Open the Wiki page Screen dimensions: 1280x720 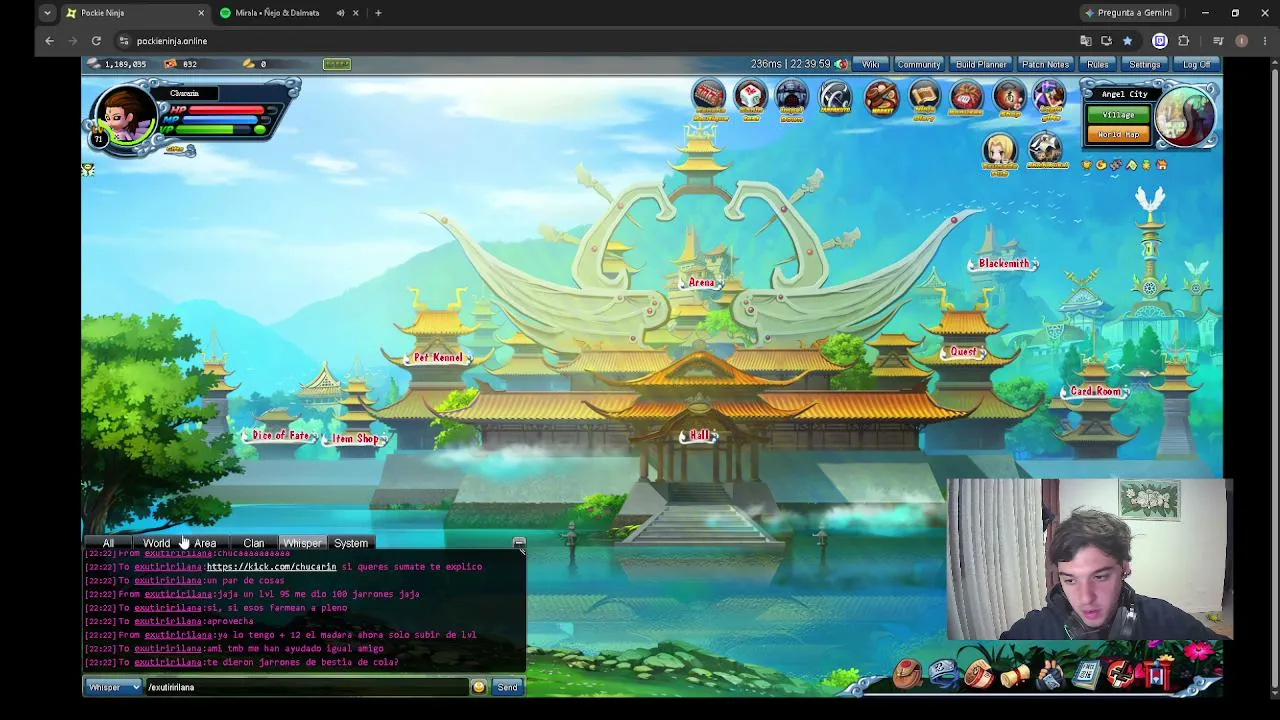870,64
